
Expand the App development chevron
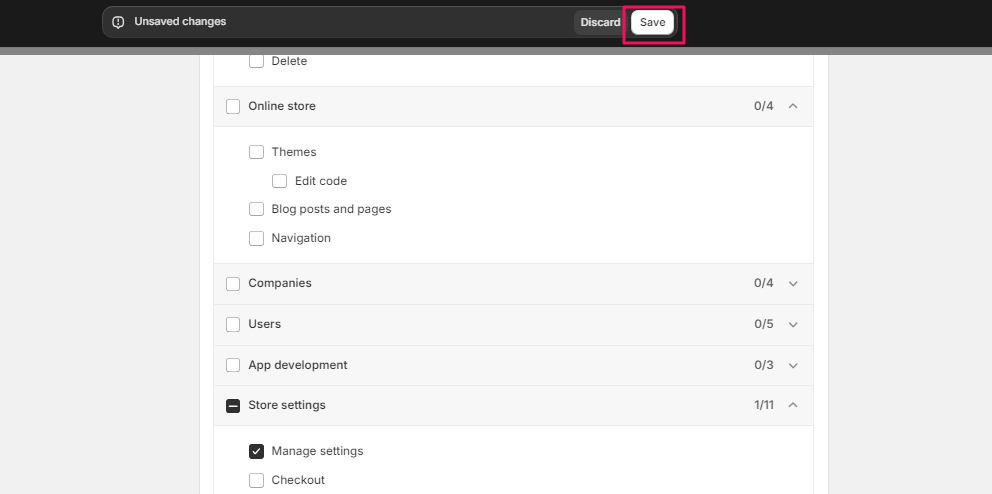[x=793, y=366]
